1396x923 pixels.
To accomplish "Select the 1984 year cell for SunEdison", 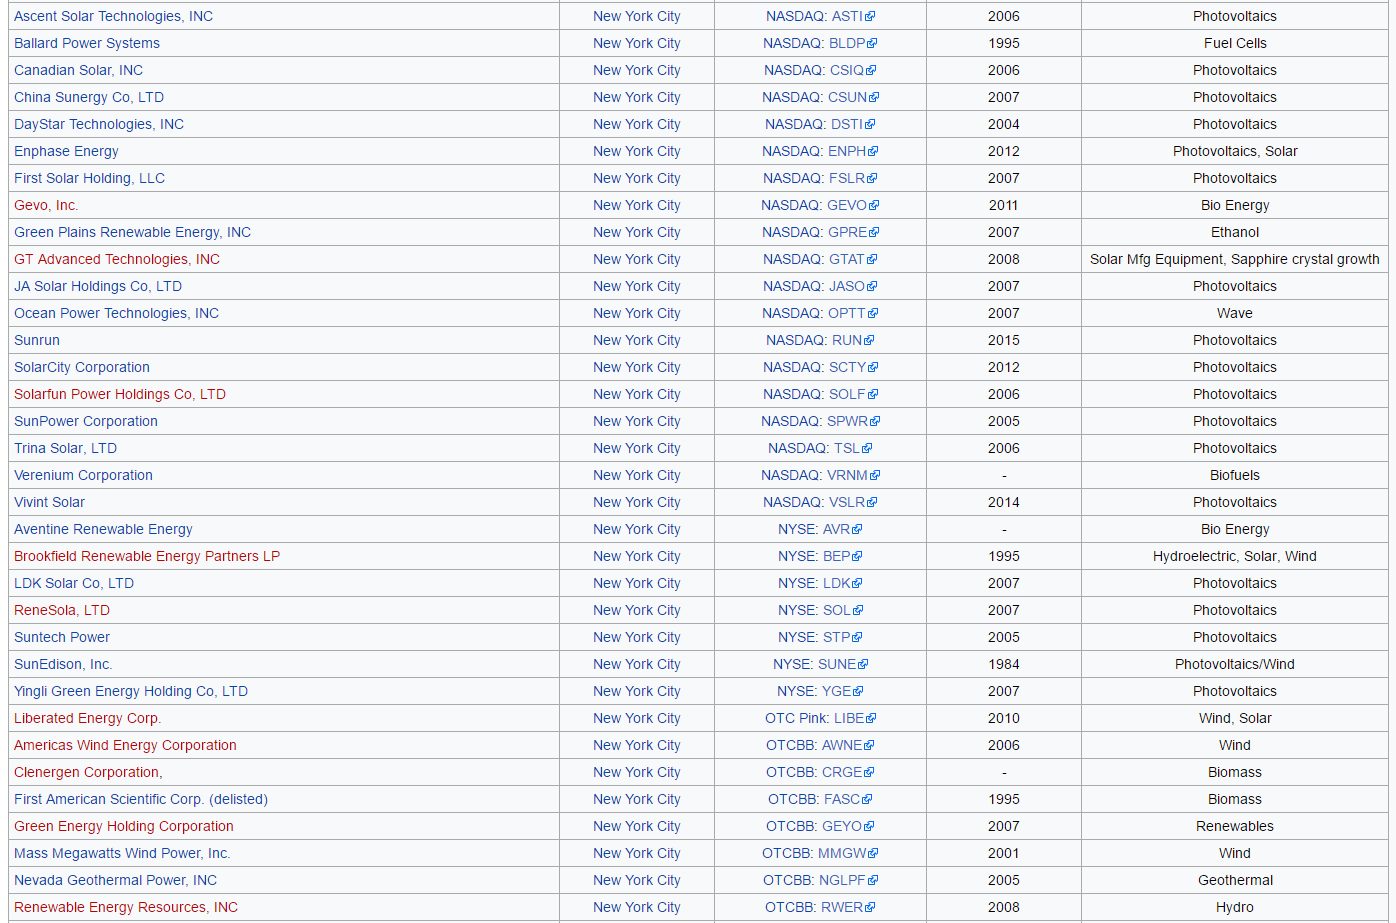I will [x=1004, y=664].
